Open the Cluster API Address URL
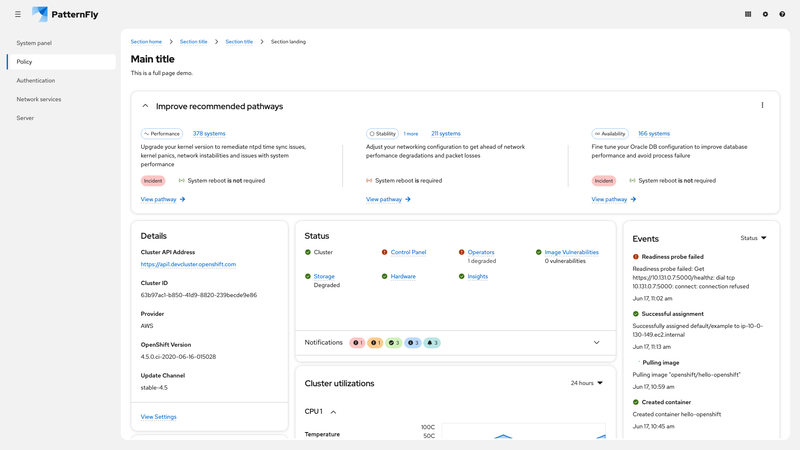 click(188, 264)
